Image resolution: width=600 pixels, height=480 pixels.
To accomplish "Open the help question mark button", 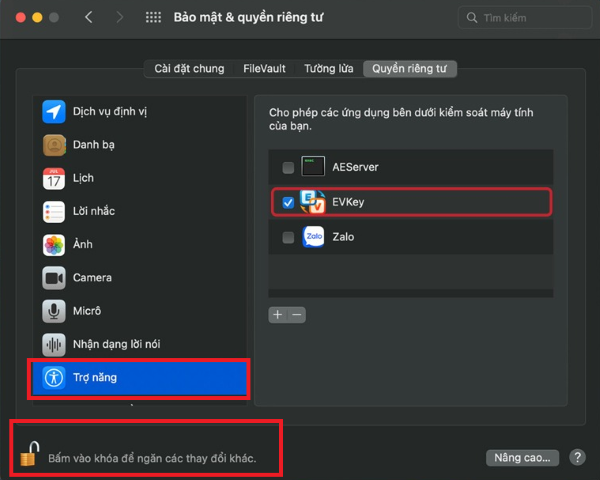I will (x=577, y=457).
